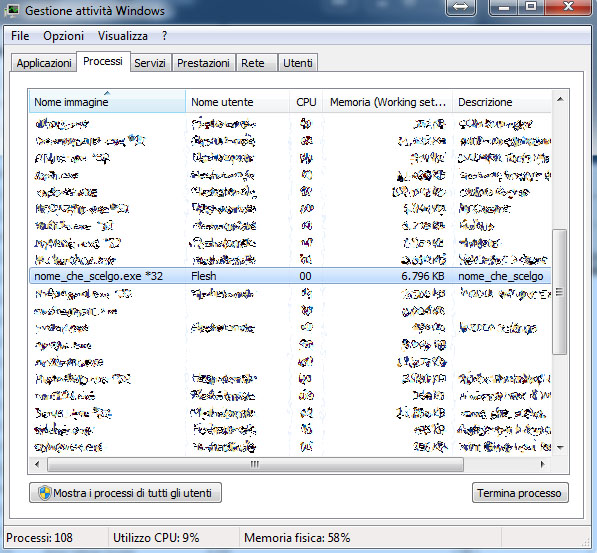The image size is (597, 553).
Task: Switch to the Servizi tab
Action: [150, 63]
